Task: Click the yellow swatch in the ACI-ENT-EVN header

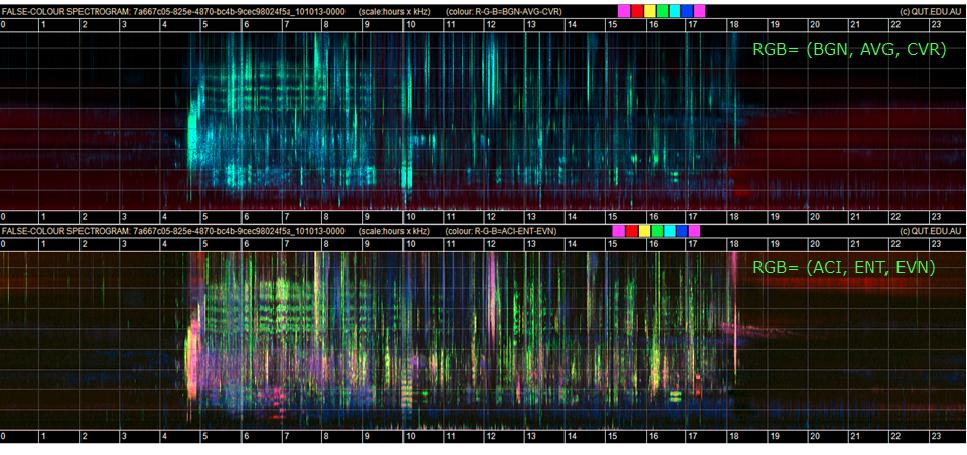Action: click(644, 231)
